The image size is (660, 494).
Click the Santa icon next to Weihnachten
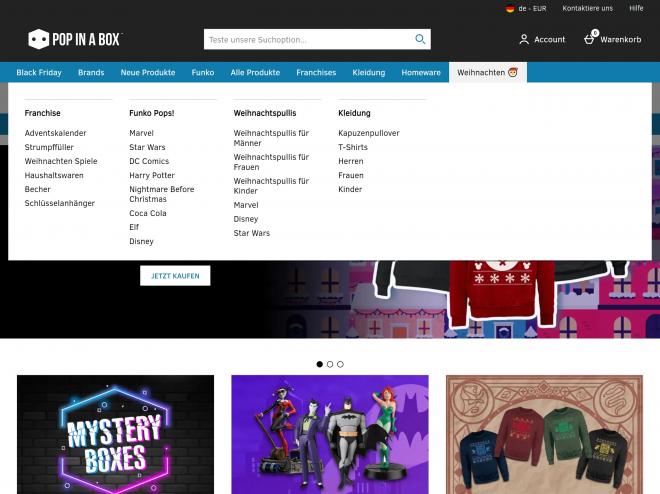coord(513,72)
